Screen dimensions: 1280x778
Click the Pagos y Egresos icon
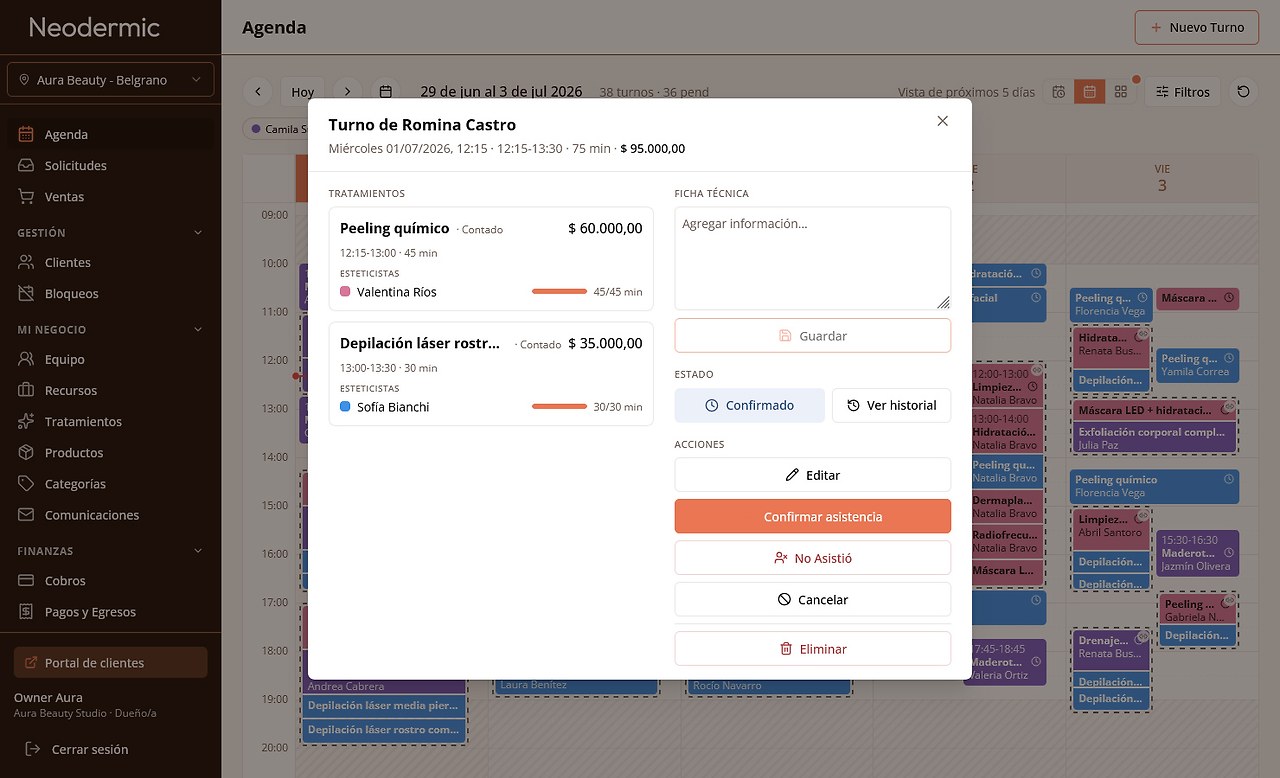click(x=26, y=612)
